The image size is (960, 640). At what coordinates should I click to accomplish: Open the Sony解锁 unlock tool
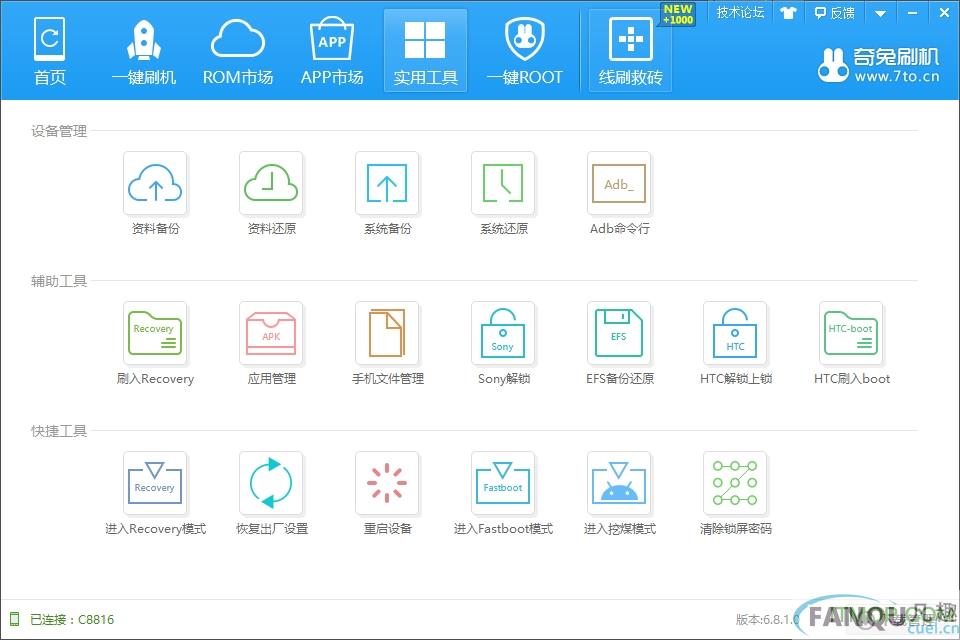point(503,334)
